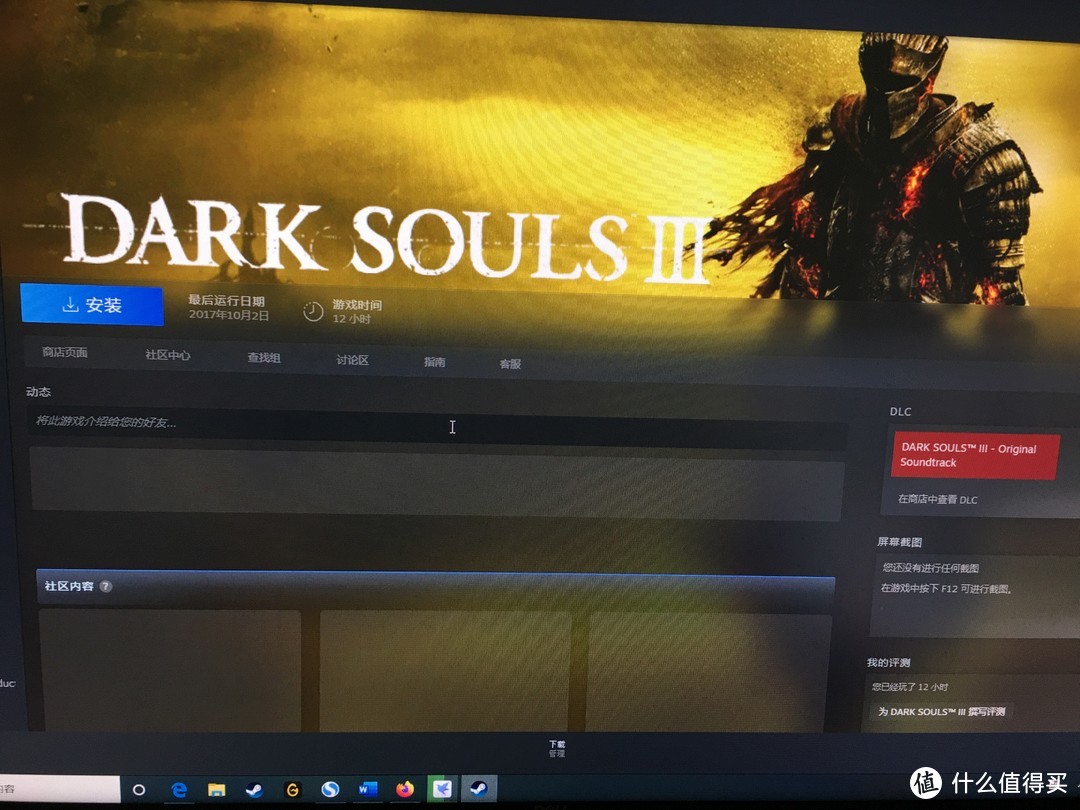Screen dimensions: 1080x810
Task: Launch Firefox from the taskbar
Action: click(405, 789)
